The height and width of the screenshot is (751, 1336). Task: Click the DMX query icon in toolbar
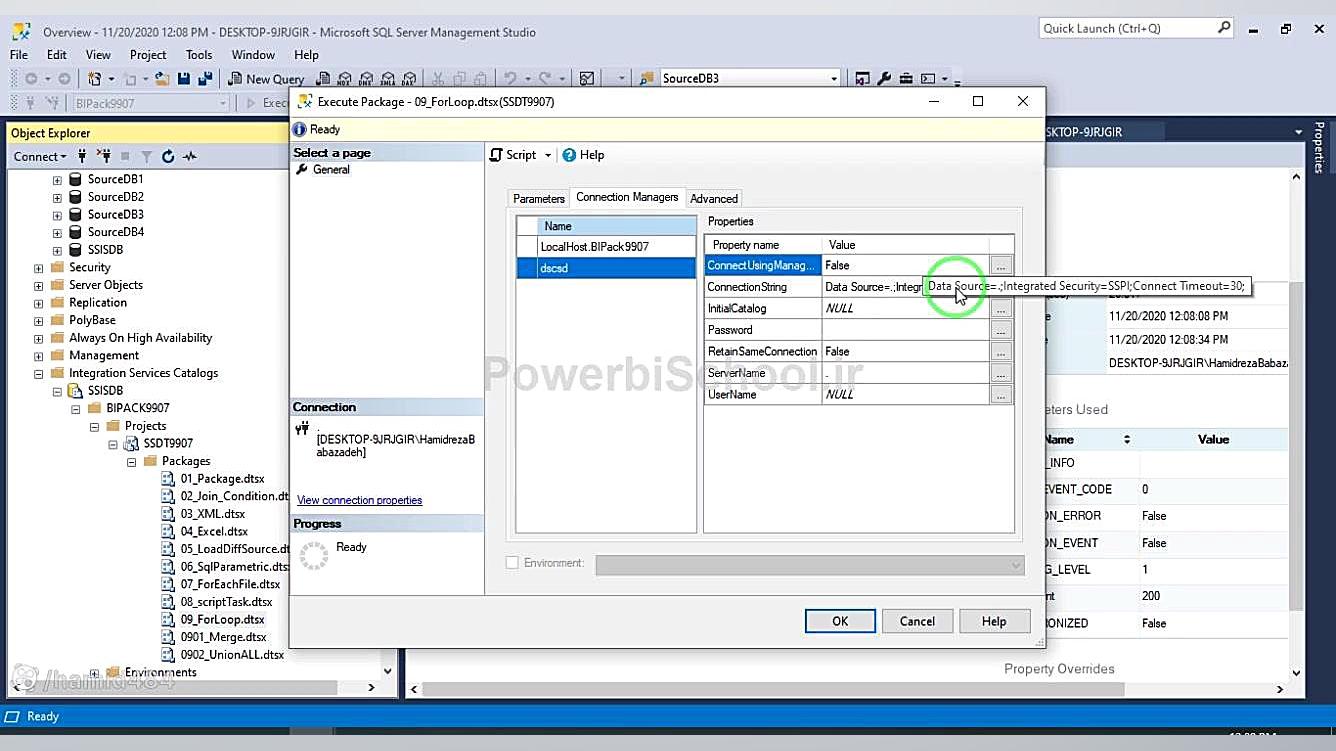[366, 79]
